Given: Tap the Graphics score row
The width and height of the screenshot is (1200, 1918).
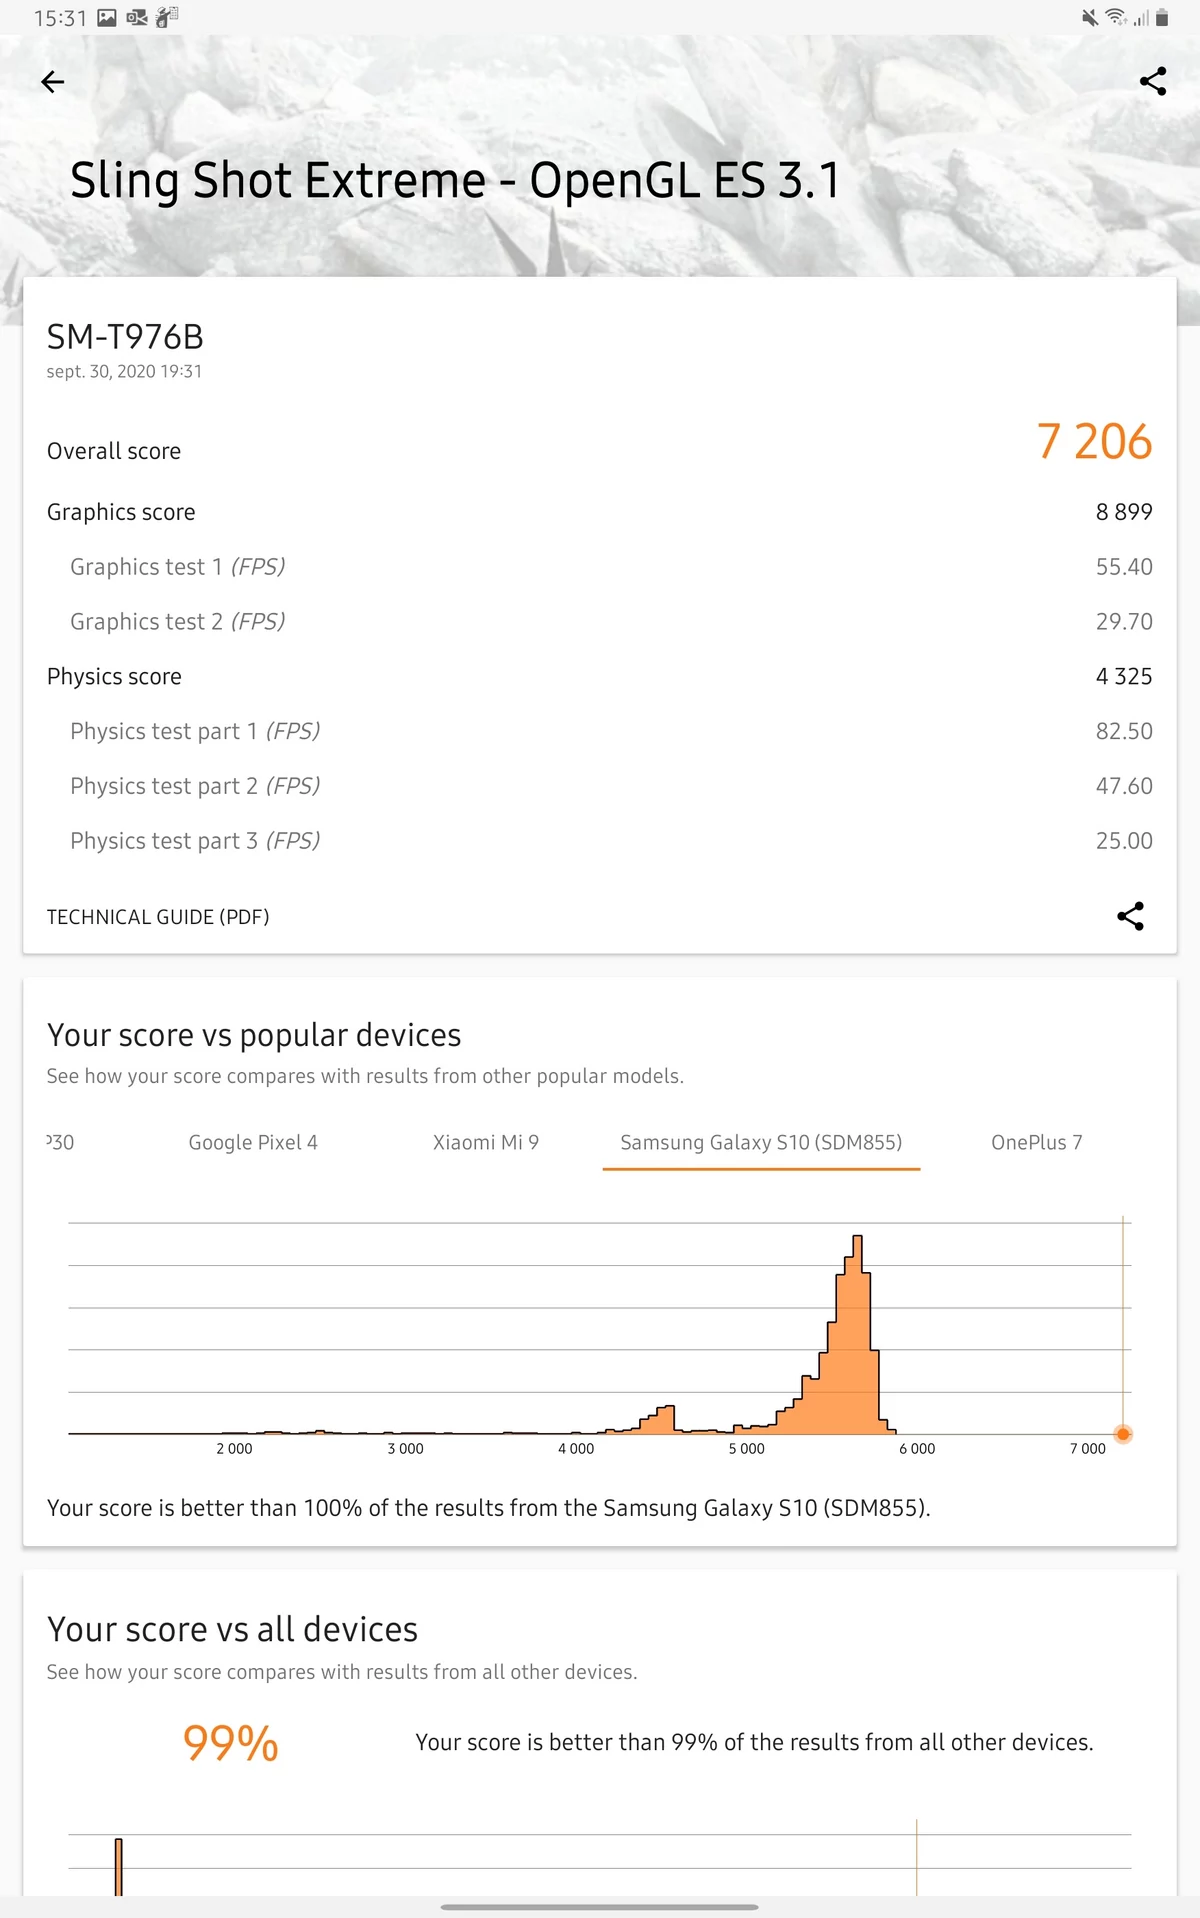Looking at the screenshot, I should point(600,512).
